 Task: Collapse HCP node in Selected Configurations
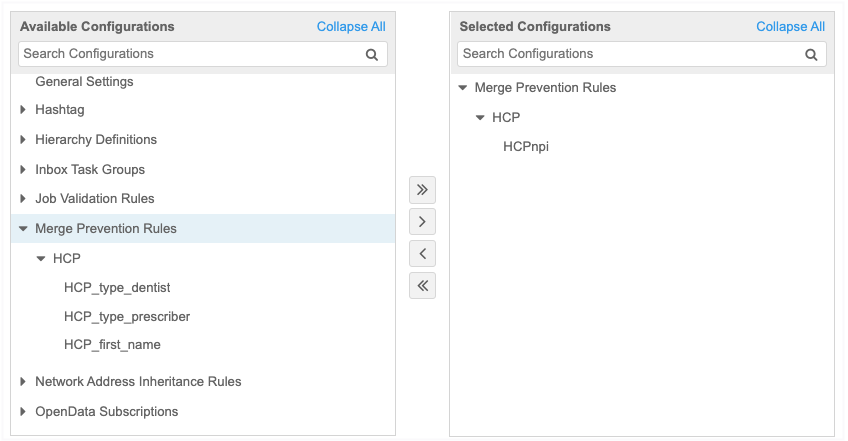tap(480, 118)
